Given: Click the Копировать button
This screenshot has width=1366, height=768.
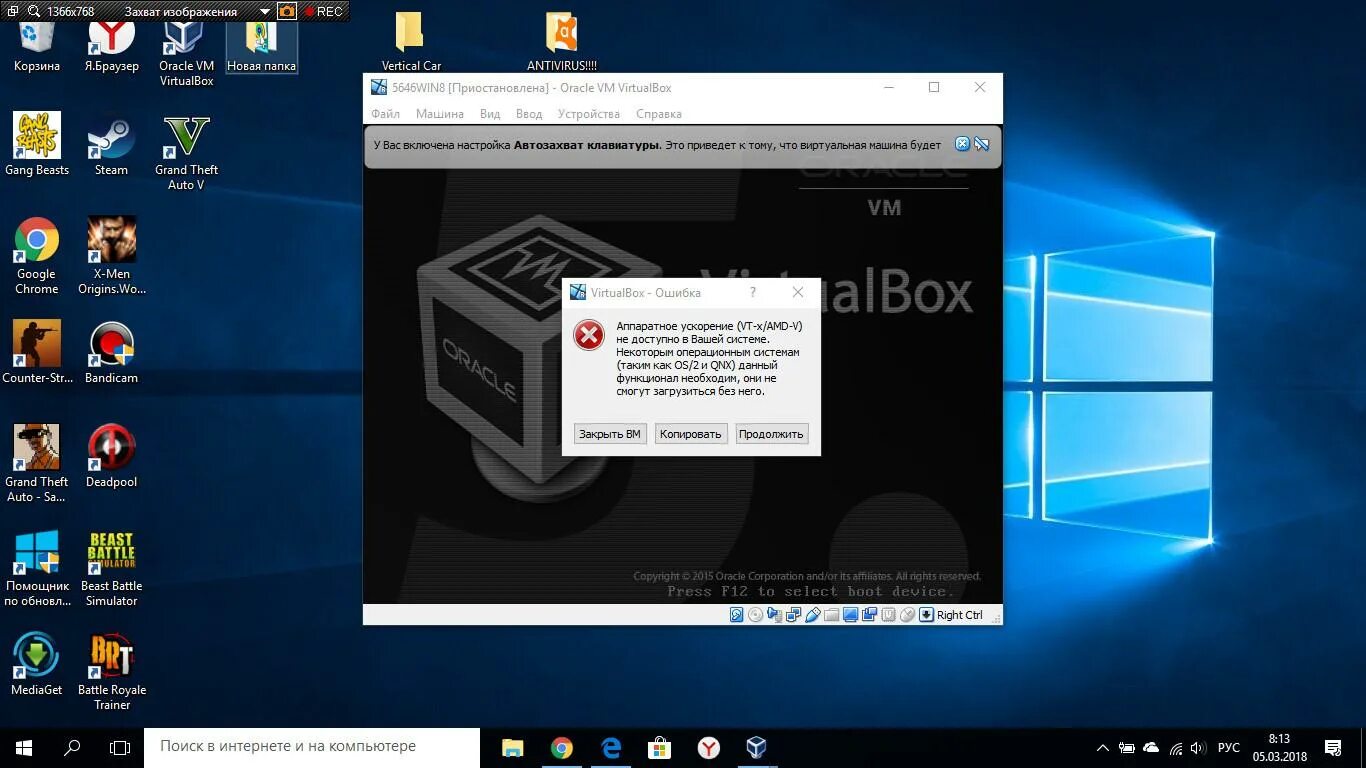Looking at the screenshot, I should (x=690, y=434).
